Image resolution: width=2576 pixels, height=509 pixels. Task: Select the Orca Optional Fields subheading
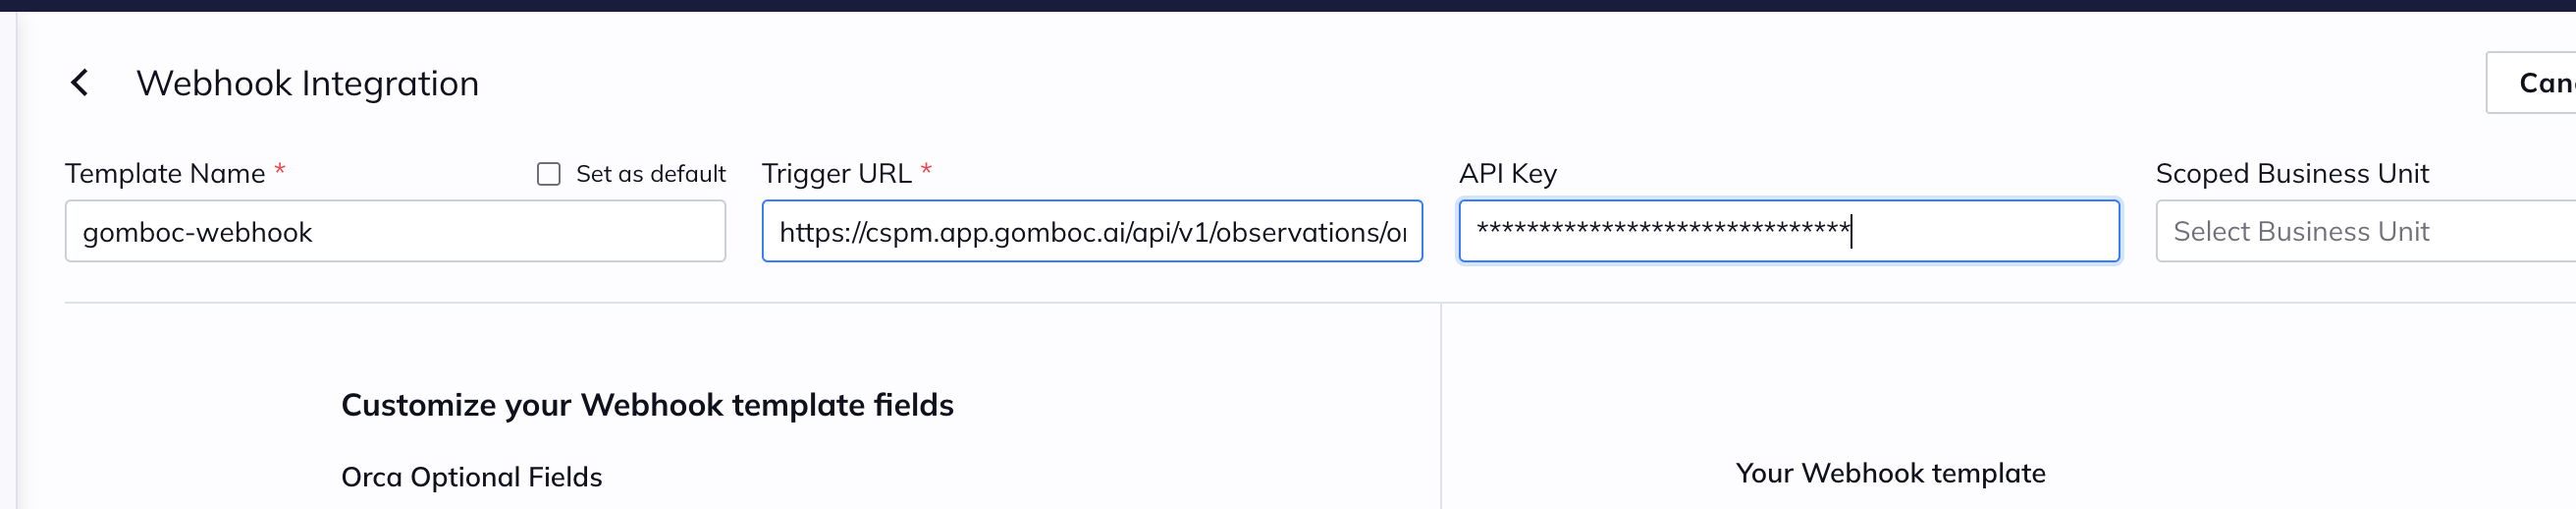(x=472, y=477)
